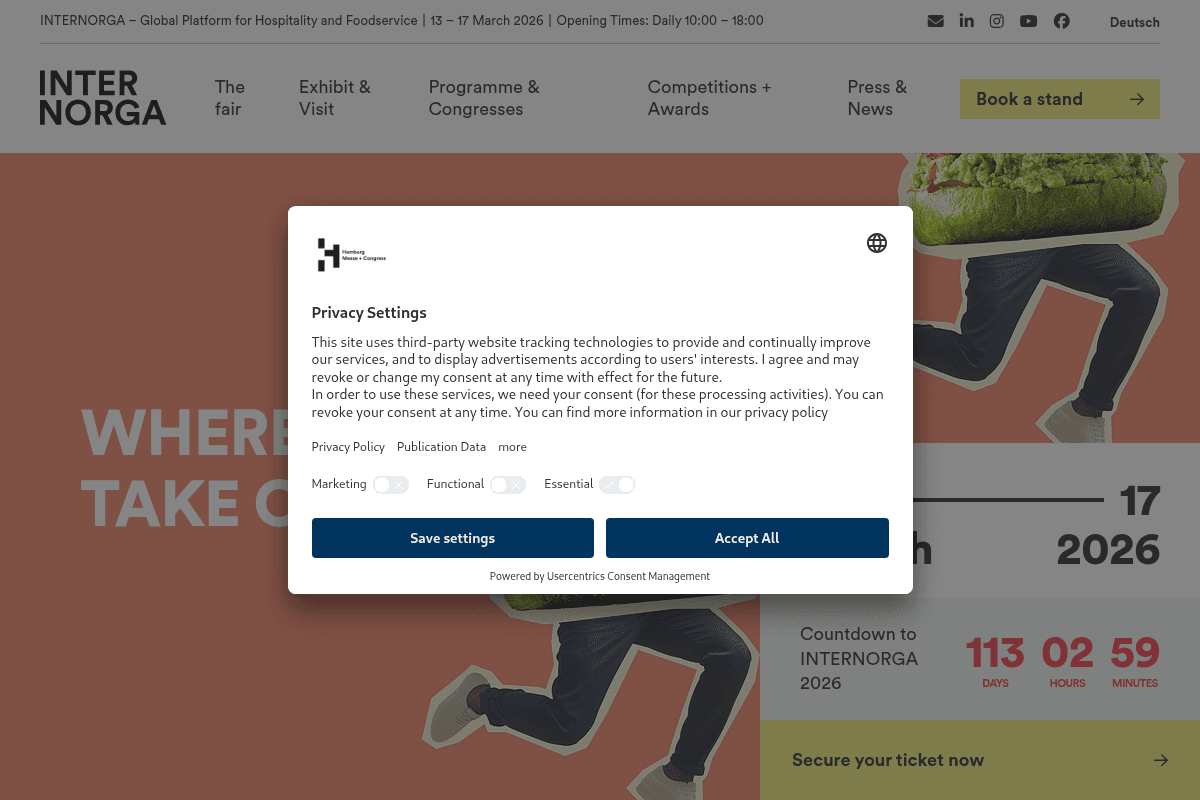Click the INTERNORGA logo

click(x=103, y=98)
